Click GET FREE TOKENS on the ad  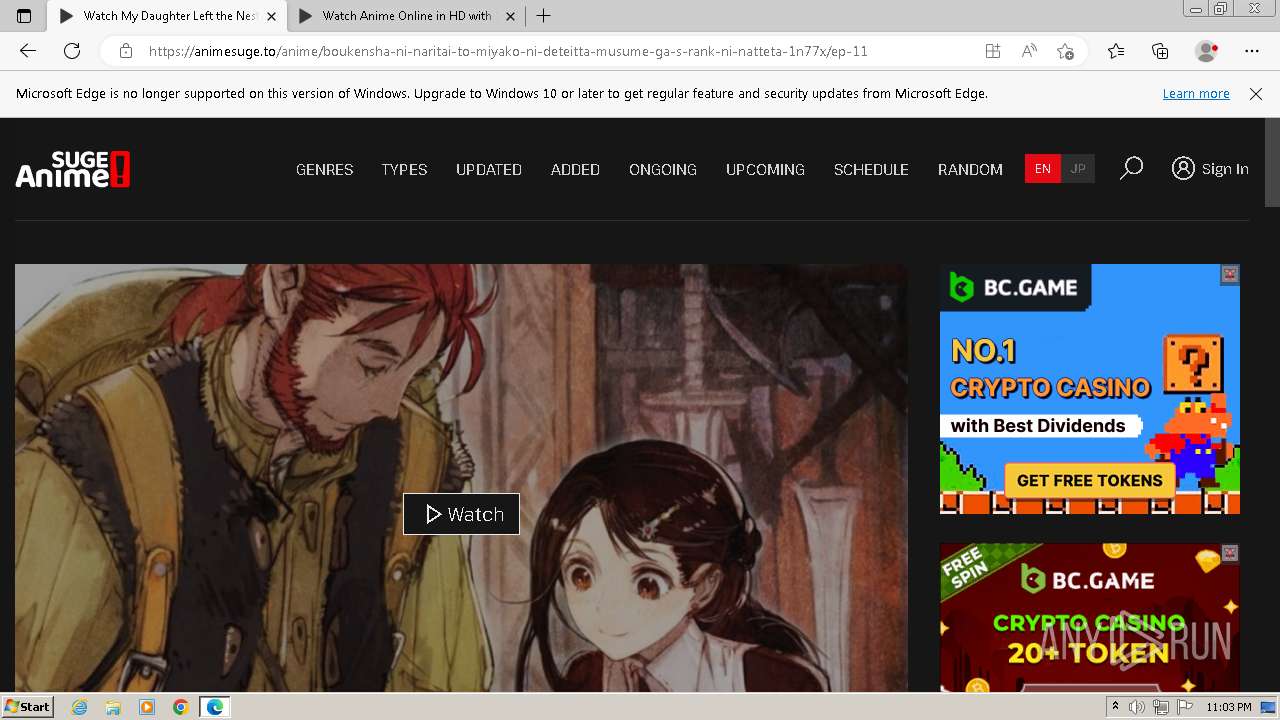tap(1089, 480)
